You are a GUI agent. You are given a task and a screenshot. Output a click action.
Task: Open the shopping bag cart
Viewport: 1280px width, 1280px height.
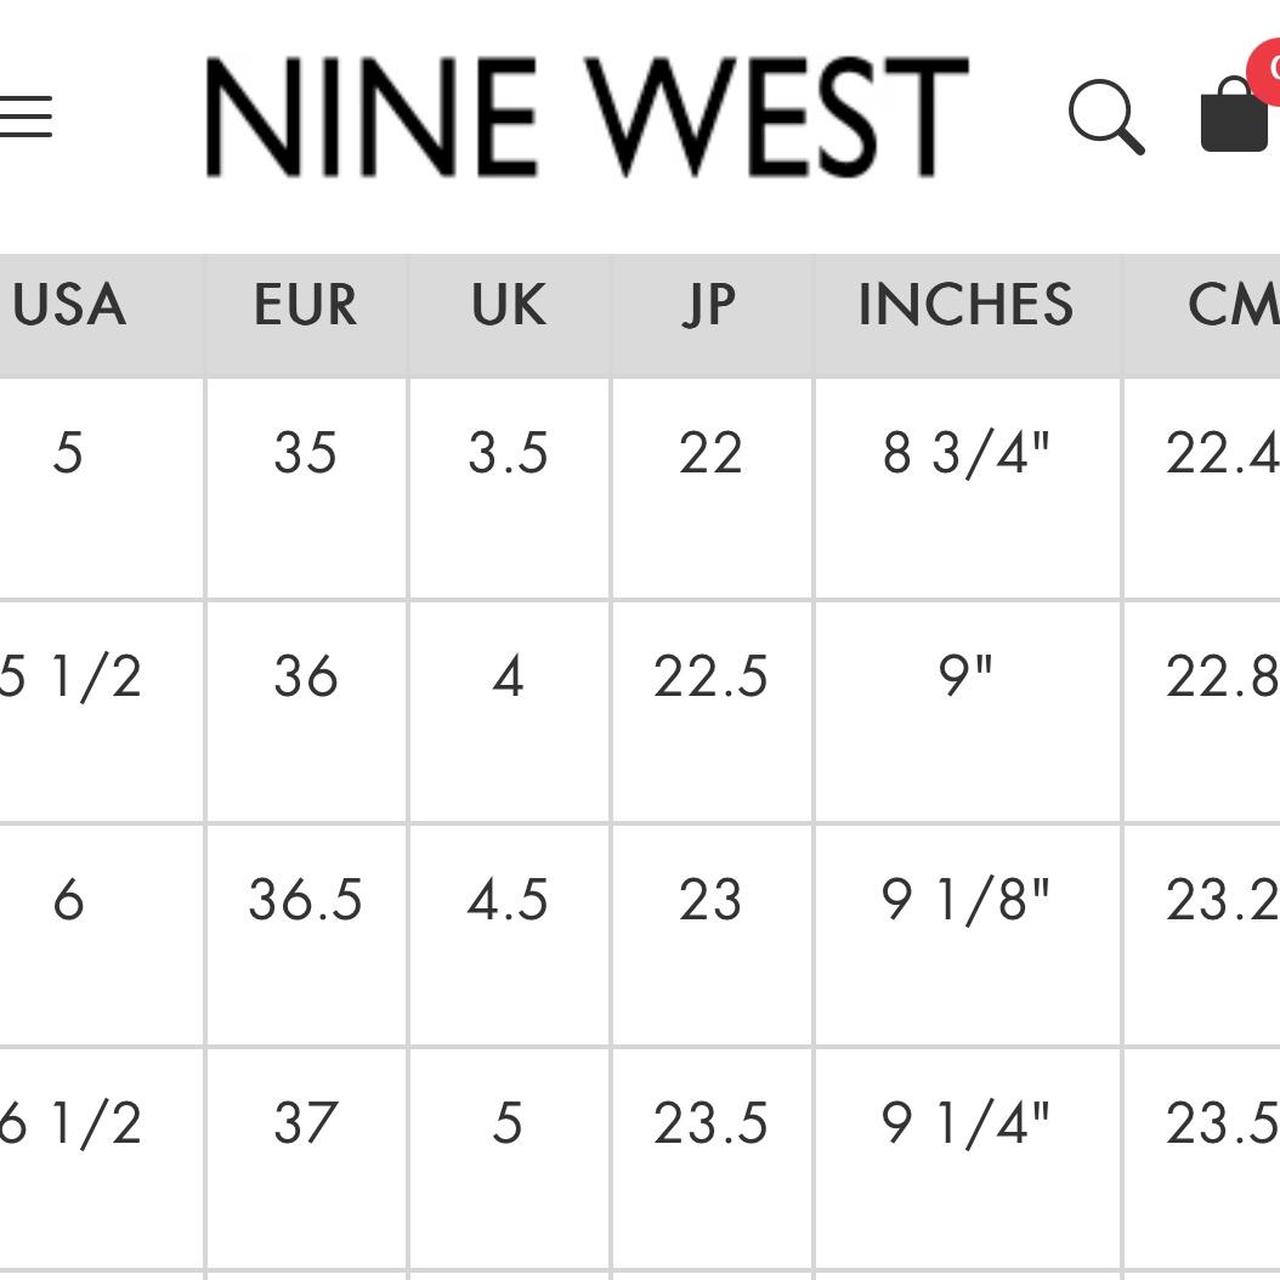1233,118
